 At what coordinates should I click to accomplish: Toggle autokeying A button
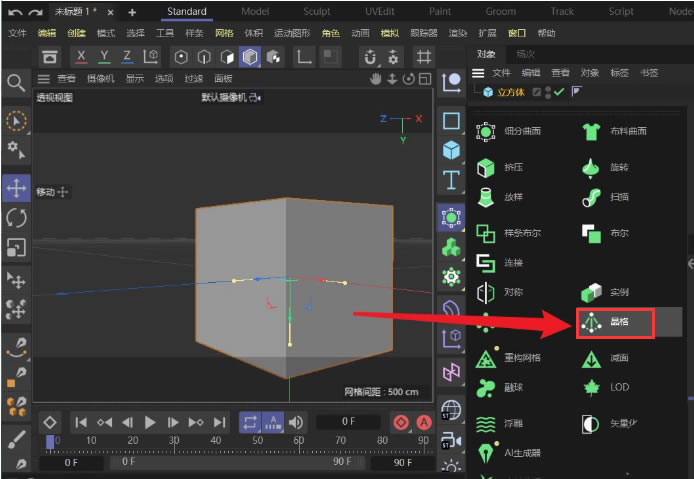click(424, 423)
